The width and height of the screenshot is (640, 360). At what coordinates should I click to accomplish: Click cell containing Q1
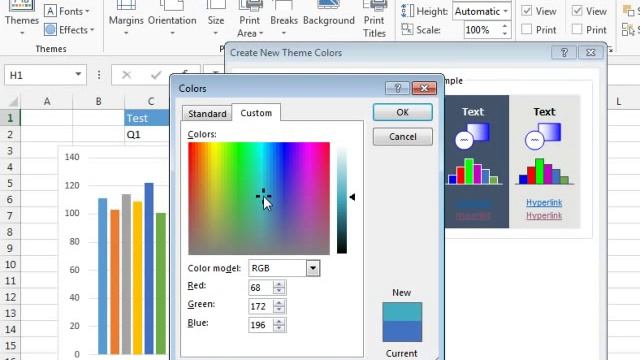(147, 134)
